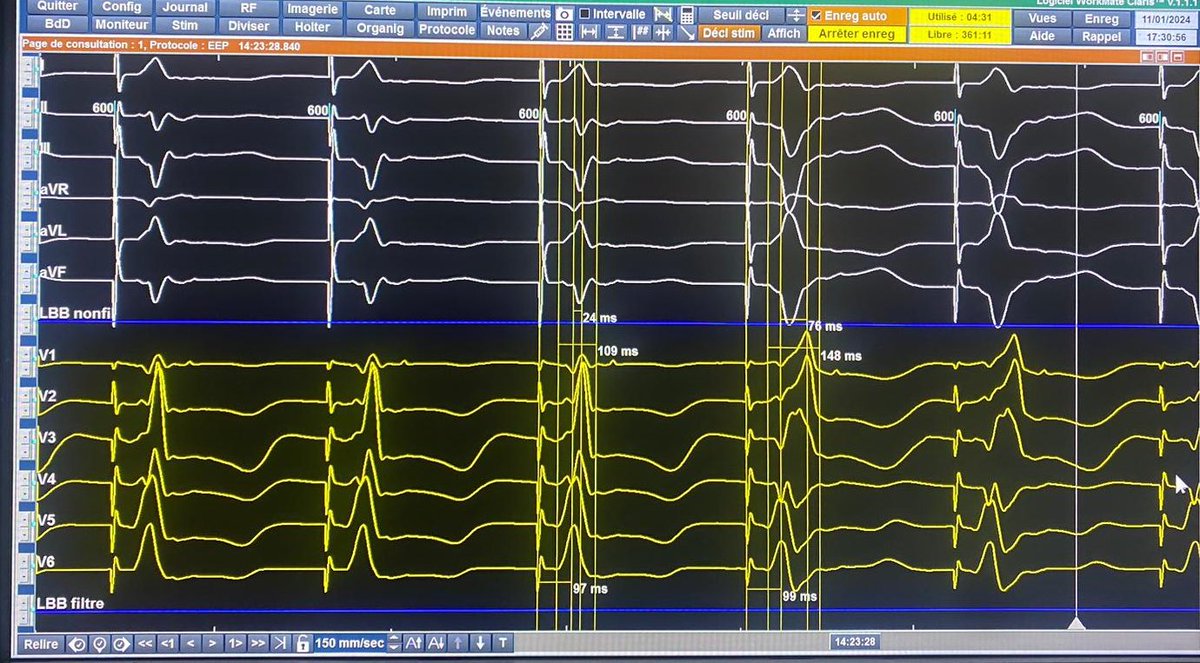Click the Stim button
This screenshot has height=663, width=1200.
point(184,25)
